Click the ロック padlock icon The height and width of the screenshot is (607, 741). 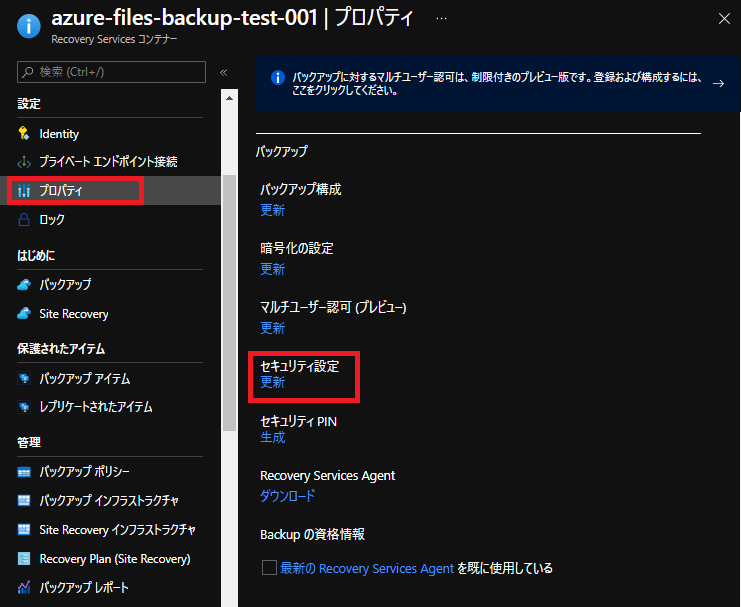[x=24, y=219]
